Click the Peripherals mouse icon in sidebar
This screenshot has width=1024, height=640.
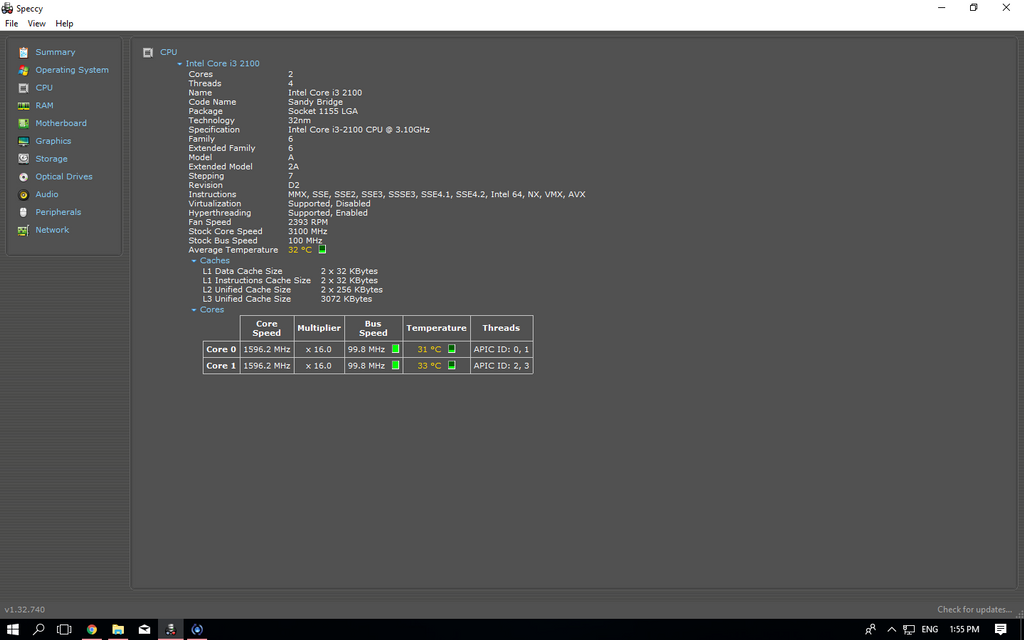click(24, 212)
